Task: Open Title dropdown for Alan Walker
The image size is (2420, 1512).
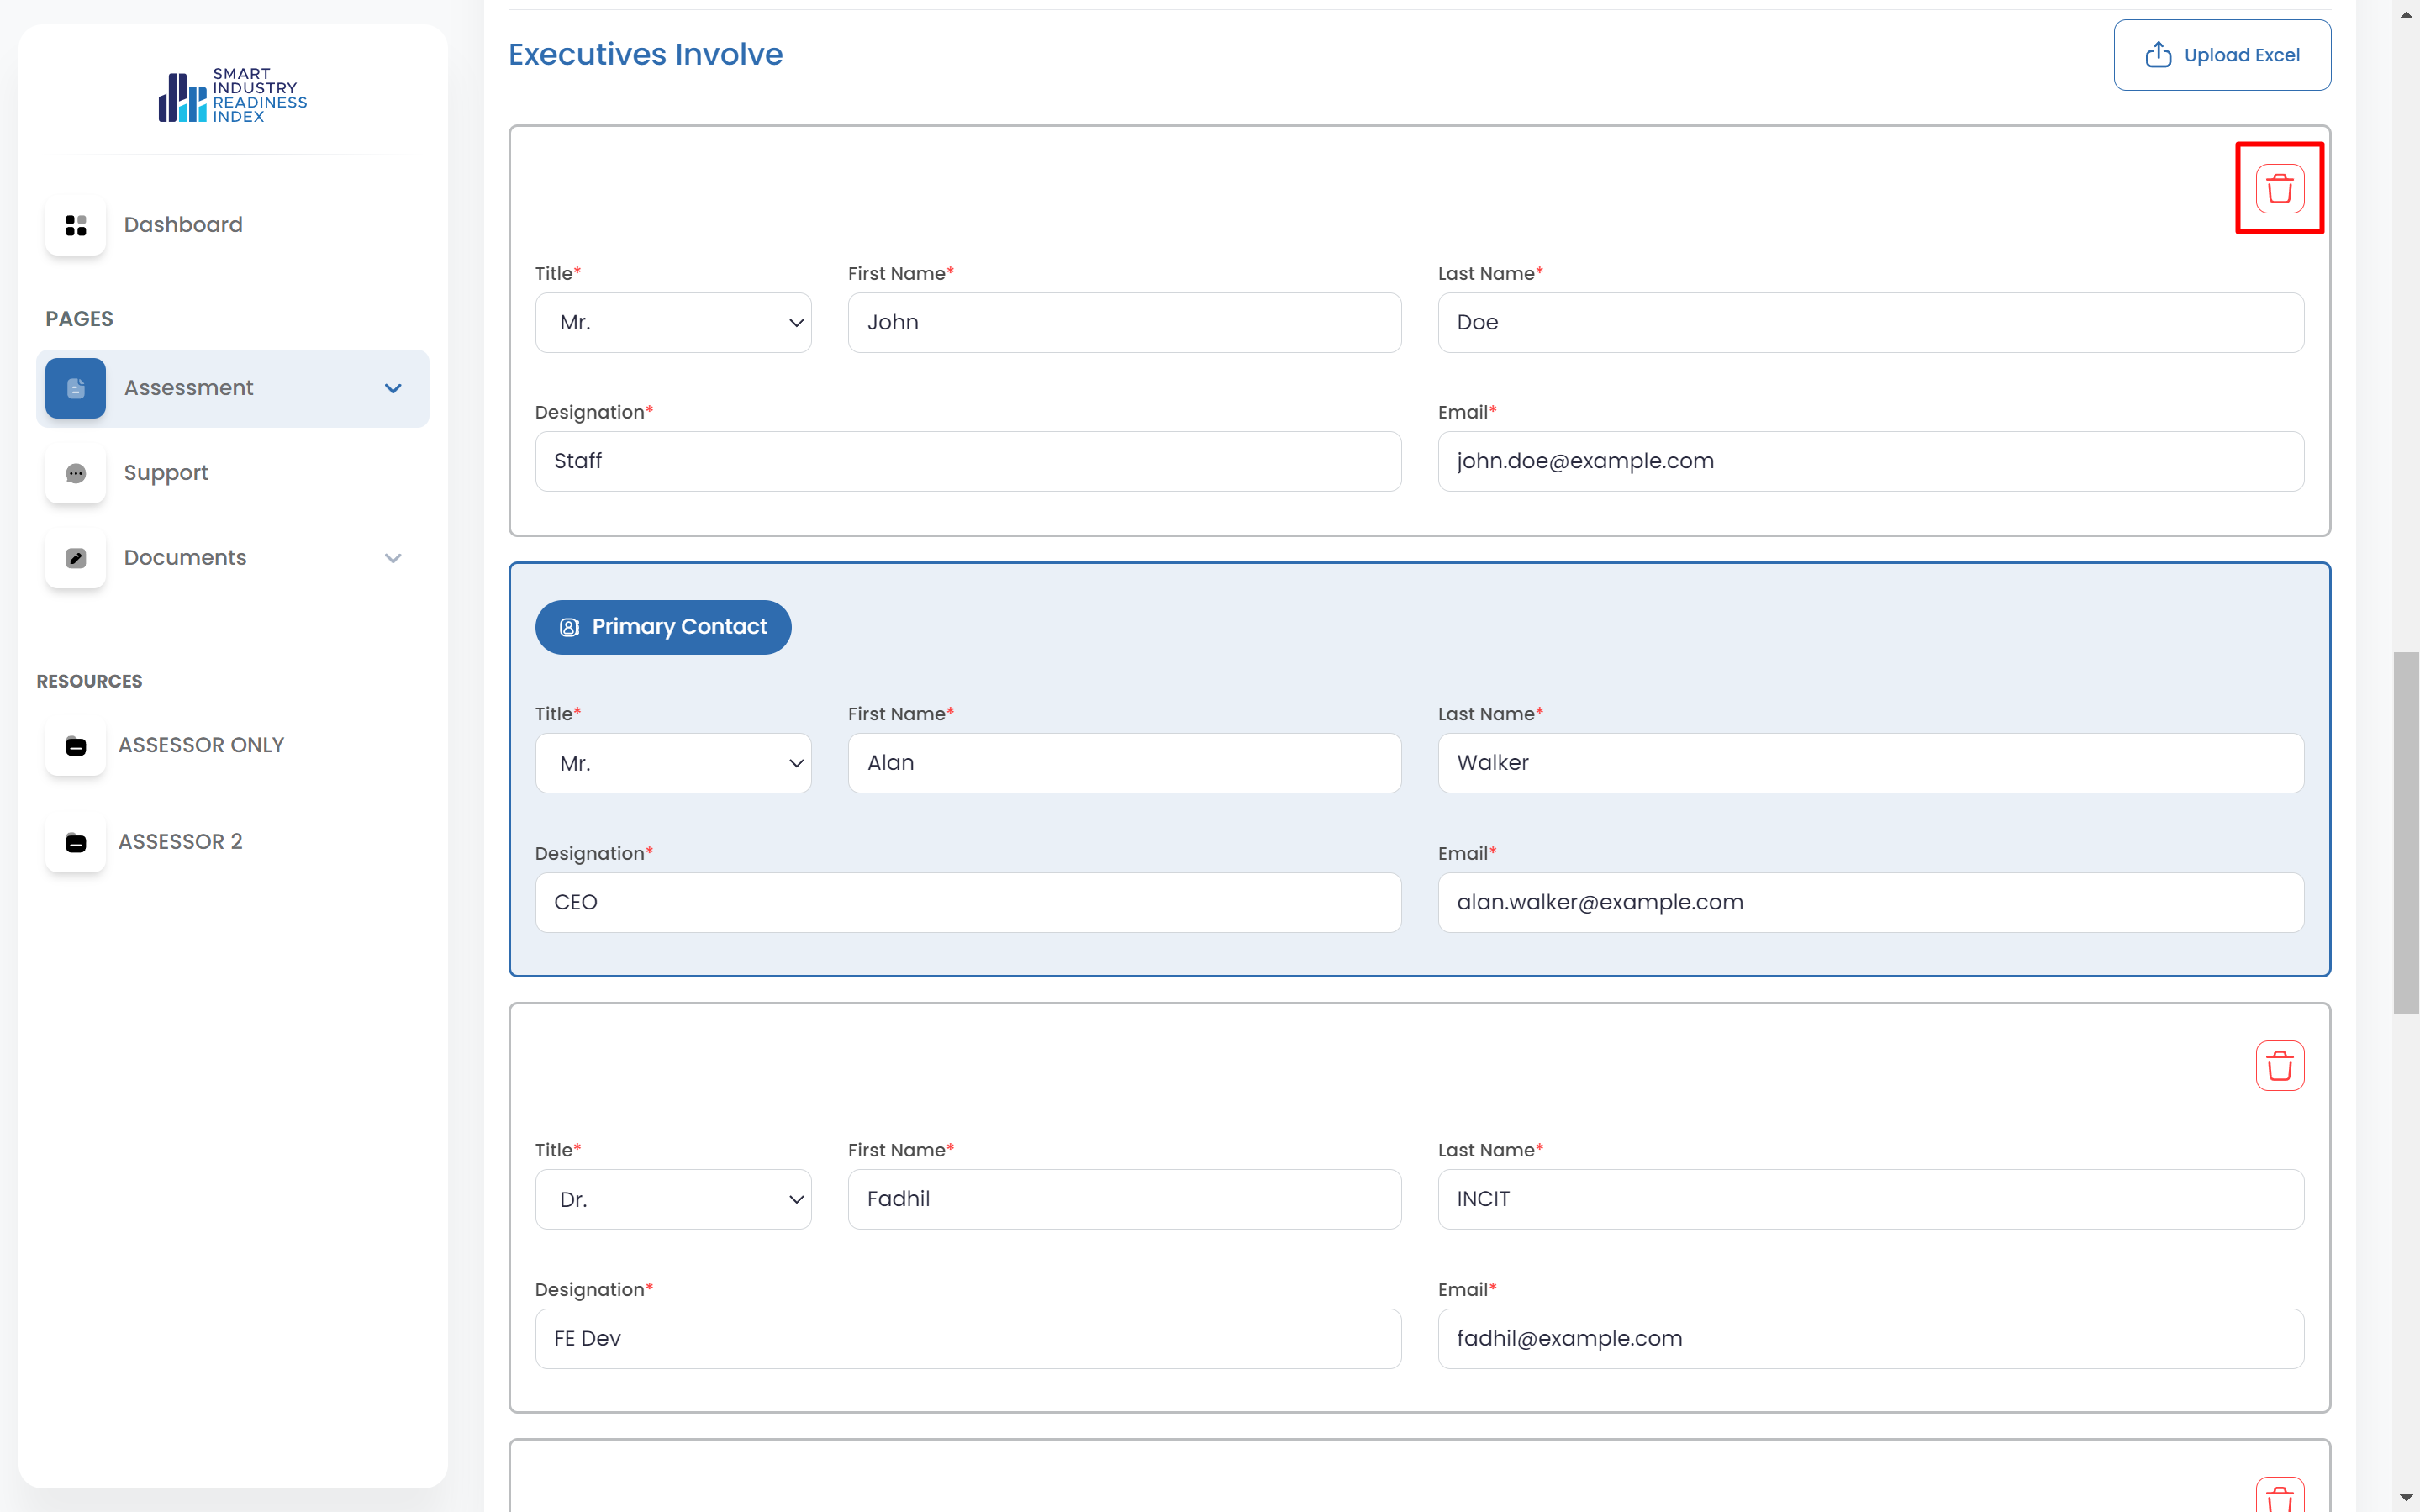Action: pos(673,763)
